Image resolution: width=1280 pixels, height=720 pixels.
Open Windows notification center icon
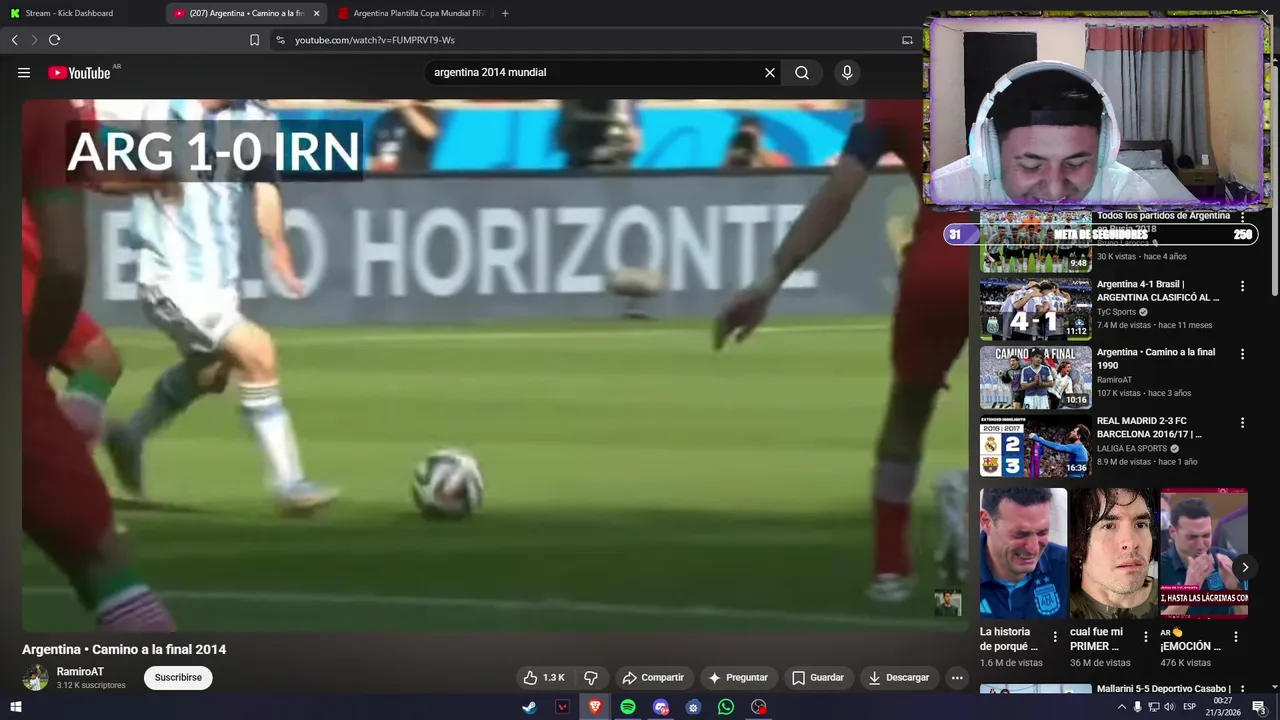coord(1259,707)
